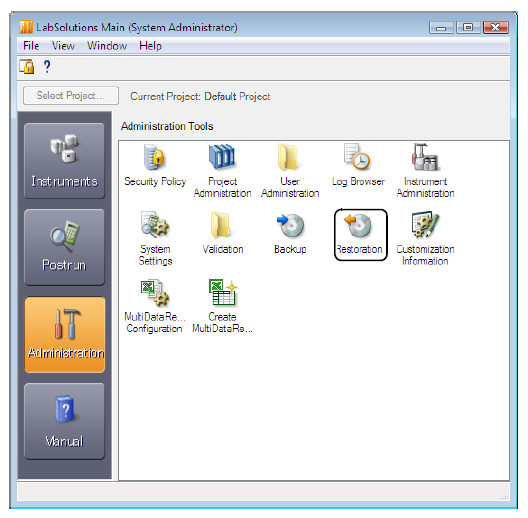528x518 pixels.
Task: Select the Restoration tool icon
Action: (x=361, y=235)
